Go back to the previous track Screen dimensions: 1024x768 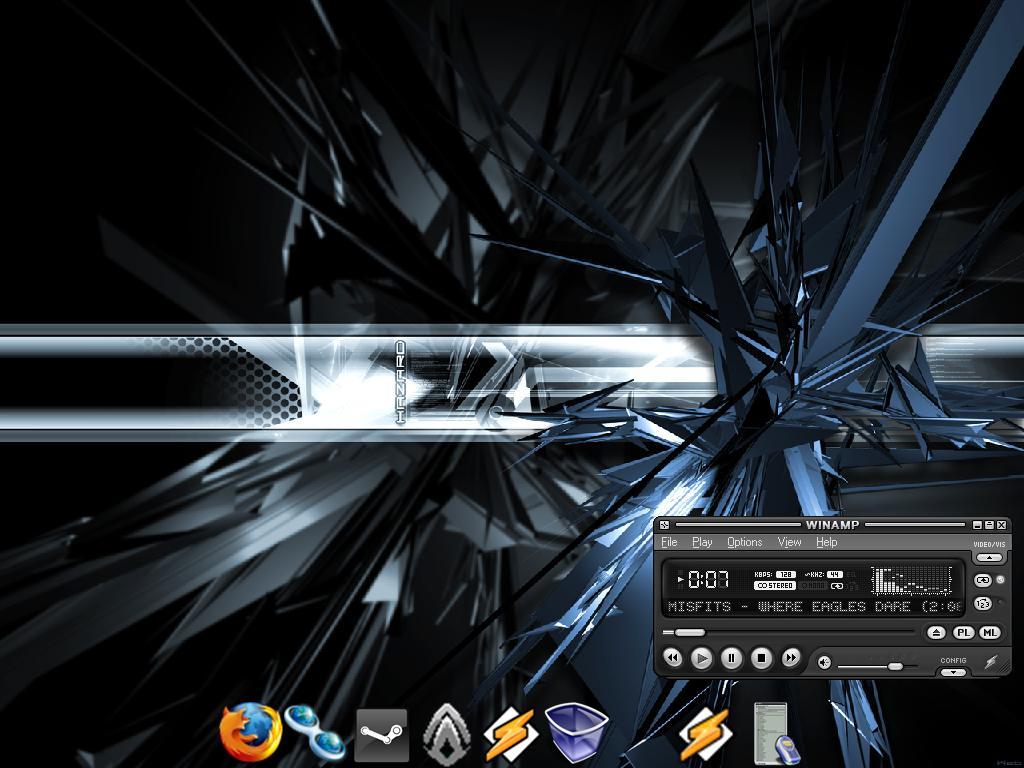pos(673,658)
